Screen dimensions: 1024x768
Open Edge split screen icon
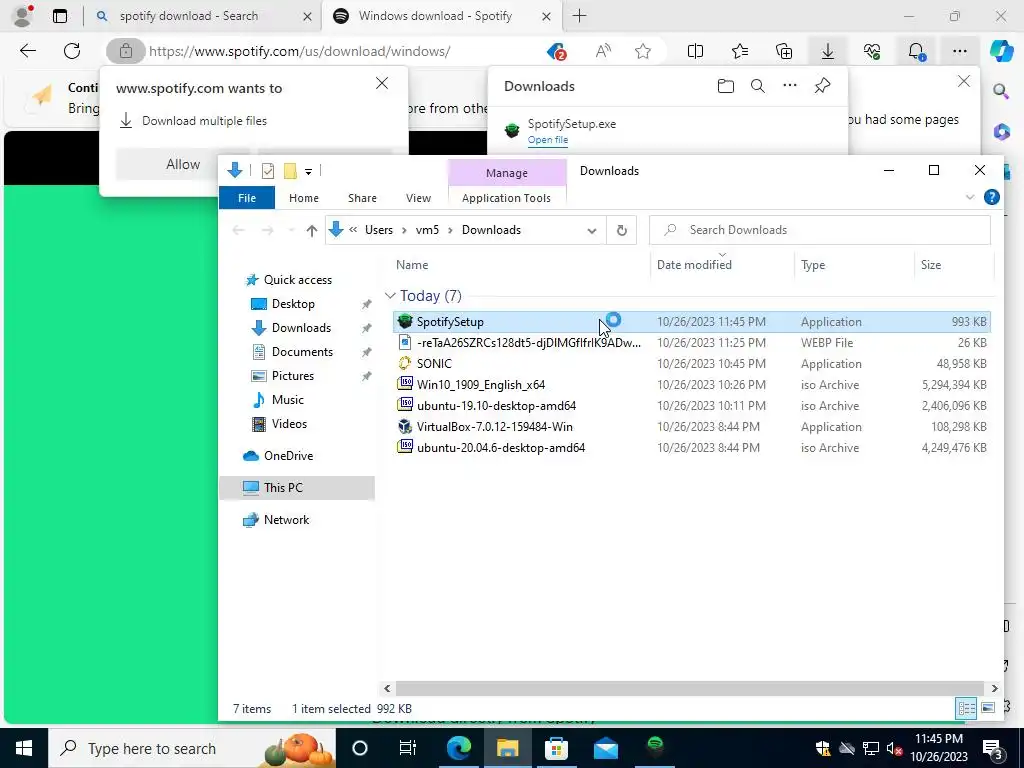pos(696,51)
